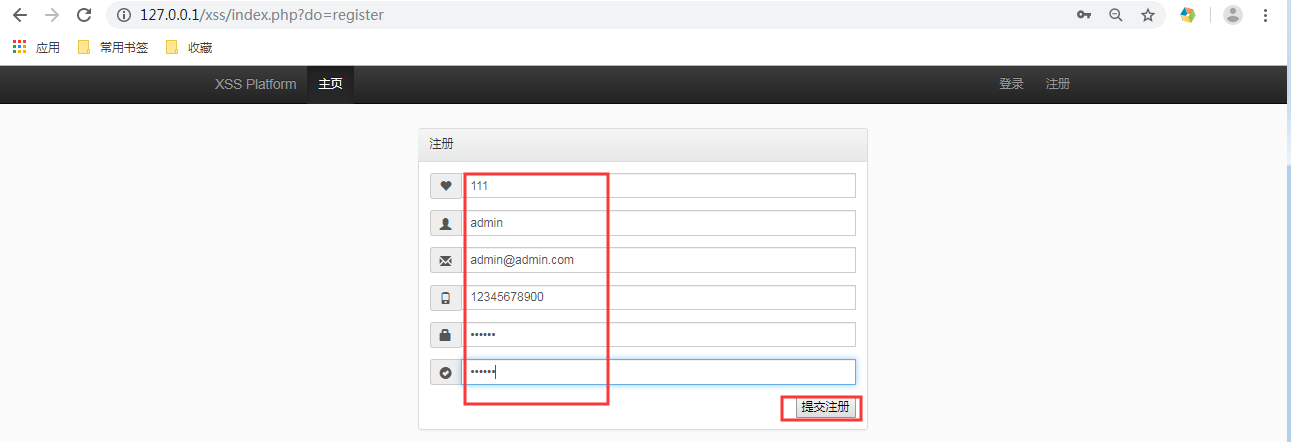The image size is (1291, 442).
Task: Click the field containing admin@admin.com
Action: [658, 260]
